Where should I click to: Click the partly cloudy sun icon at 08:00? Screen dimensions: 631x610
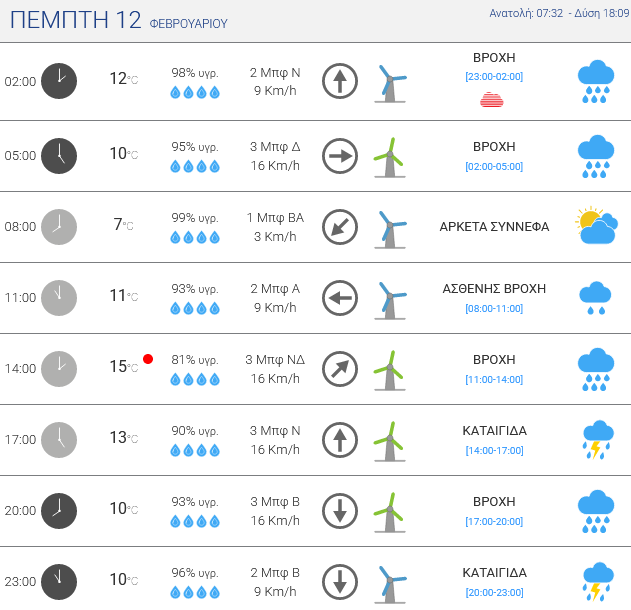(595, 227)
